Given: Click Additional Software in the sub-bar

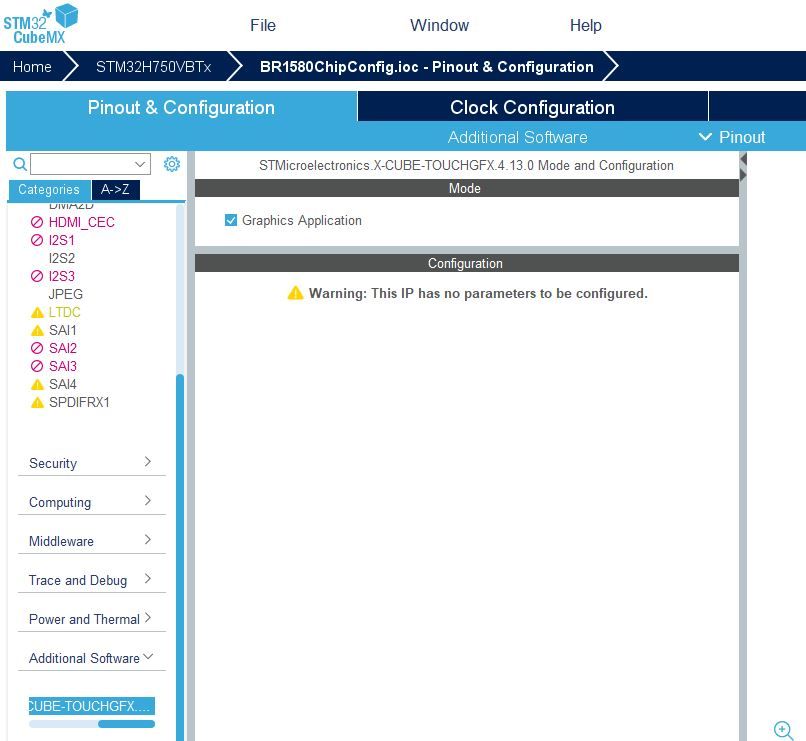Looking at the screenshot, I should pos(517,137).
